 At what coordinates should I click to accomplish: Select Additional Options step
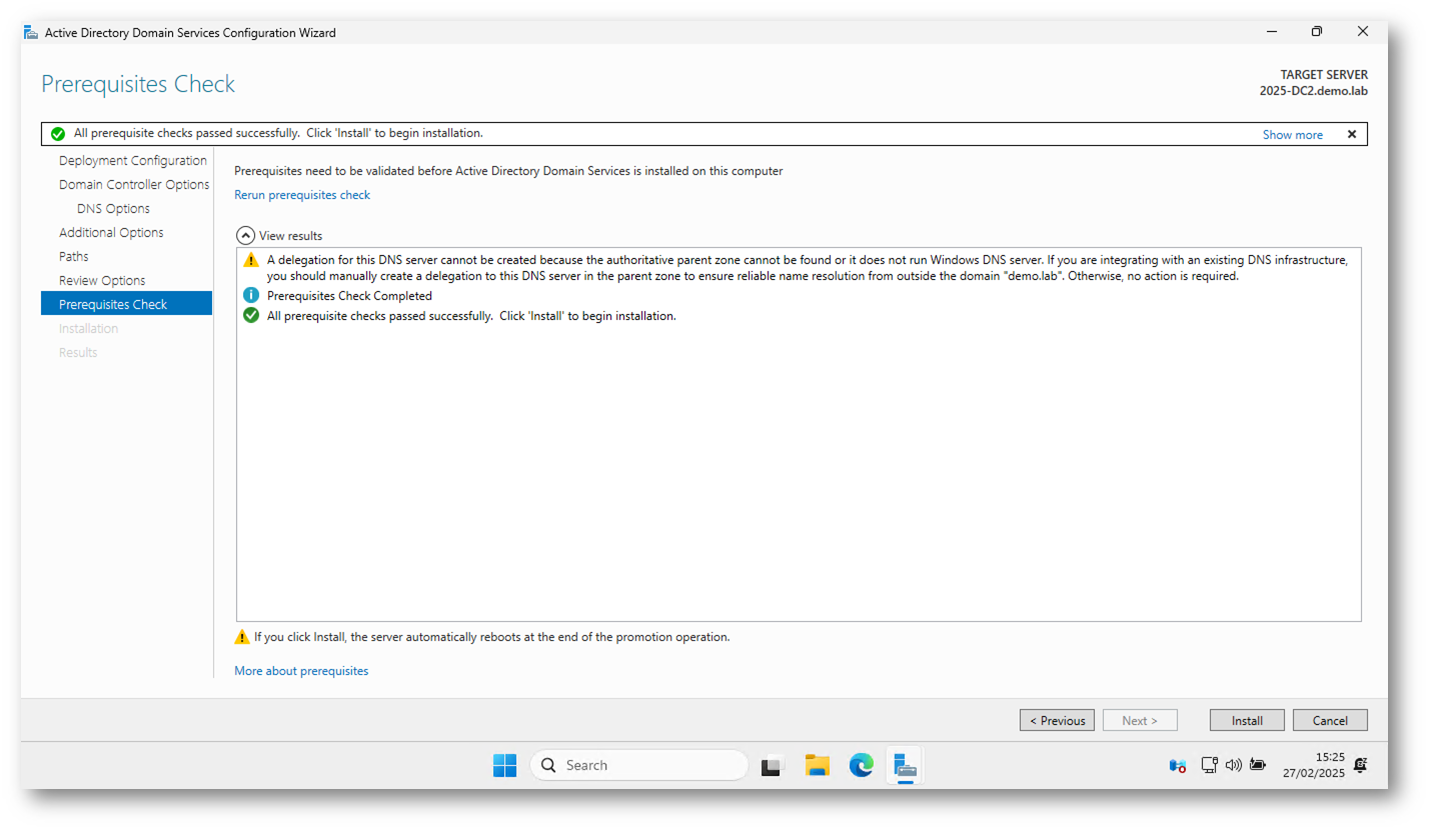click(111, 233)
